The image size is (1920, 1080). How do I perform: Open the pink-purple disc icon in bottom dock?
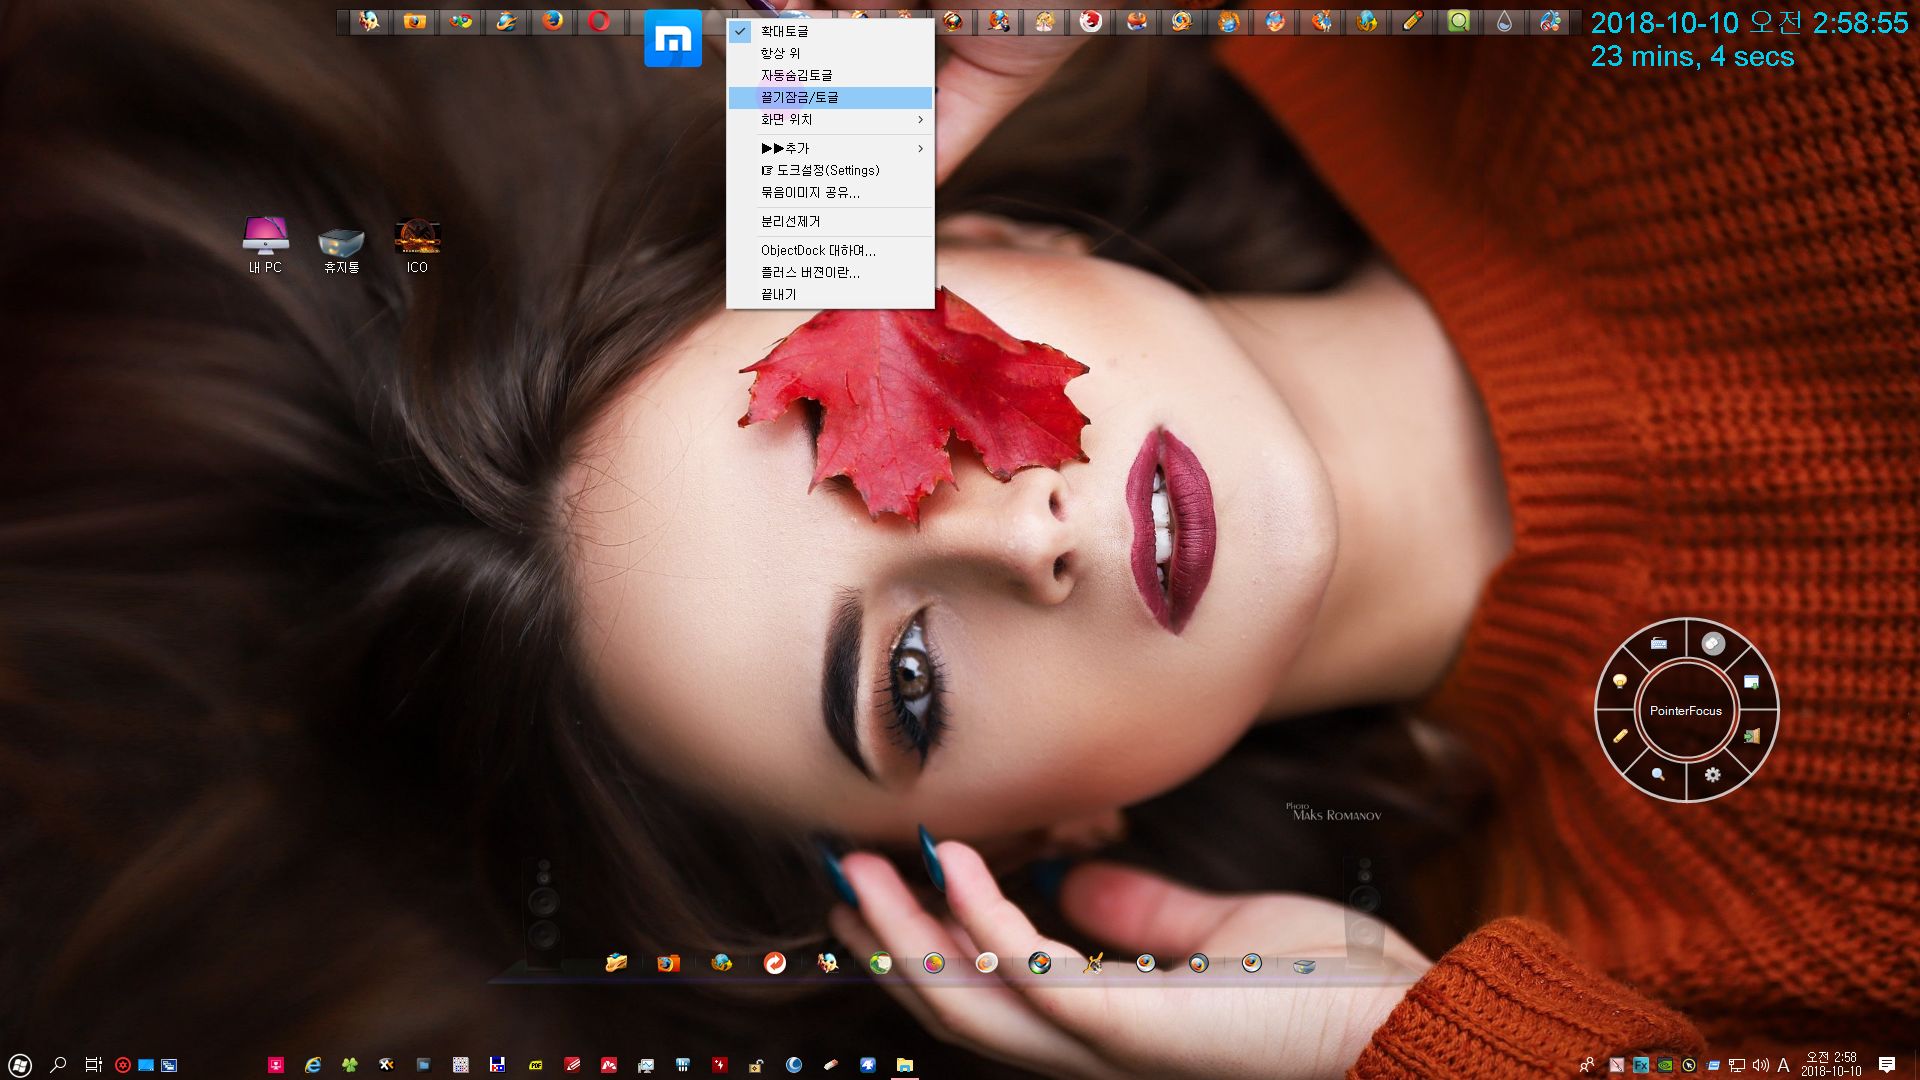[x=933, y=962]
